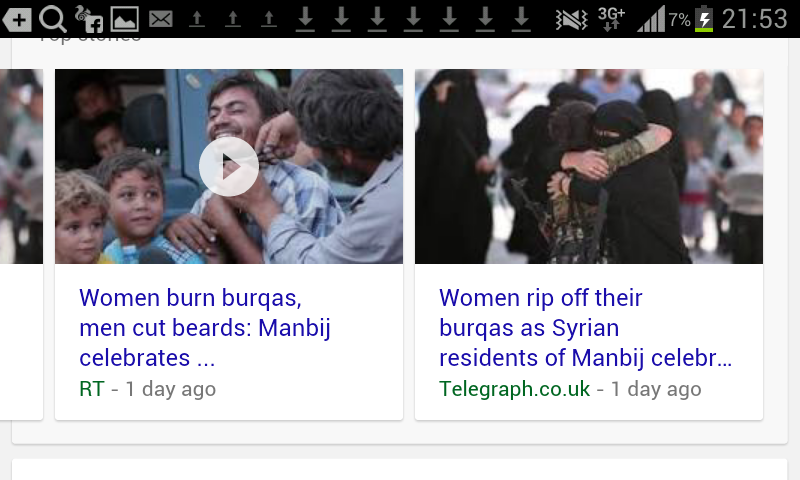The image size is (800, 480).
Task: Play the RT video on Manbij celebrations
Action: 229,166
